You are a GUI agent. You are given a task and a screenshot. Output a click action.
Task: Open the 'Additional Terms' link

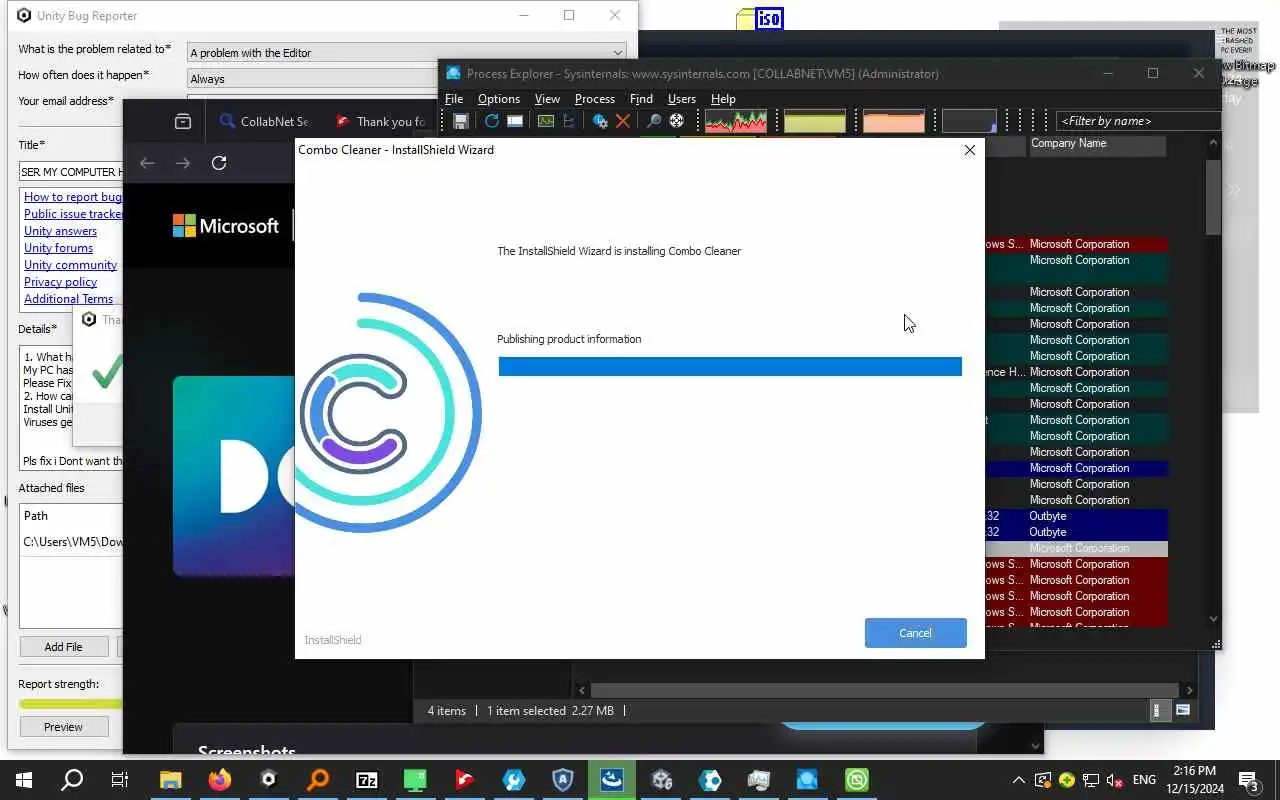[x=68, y=299]
